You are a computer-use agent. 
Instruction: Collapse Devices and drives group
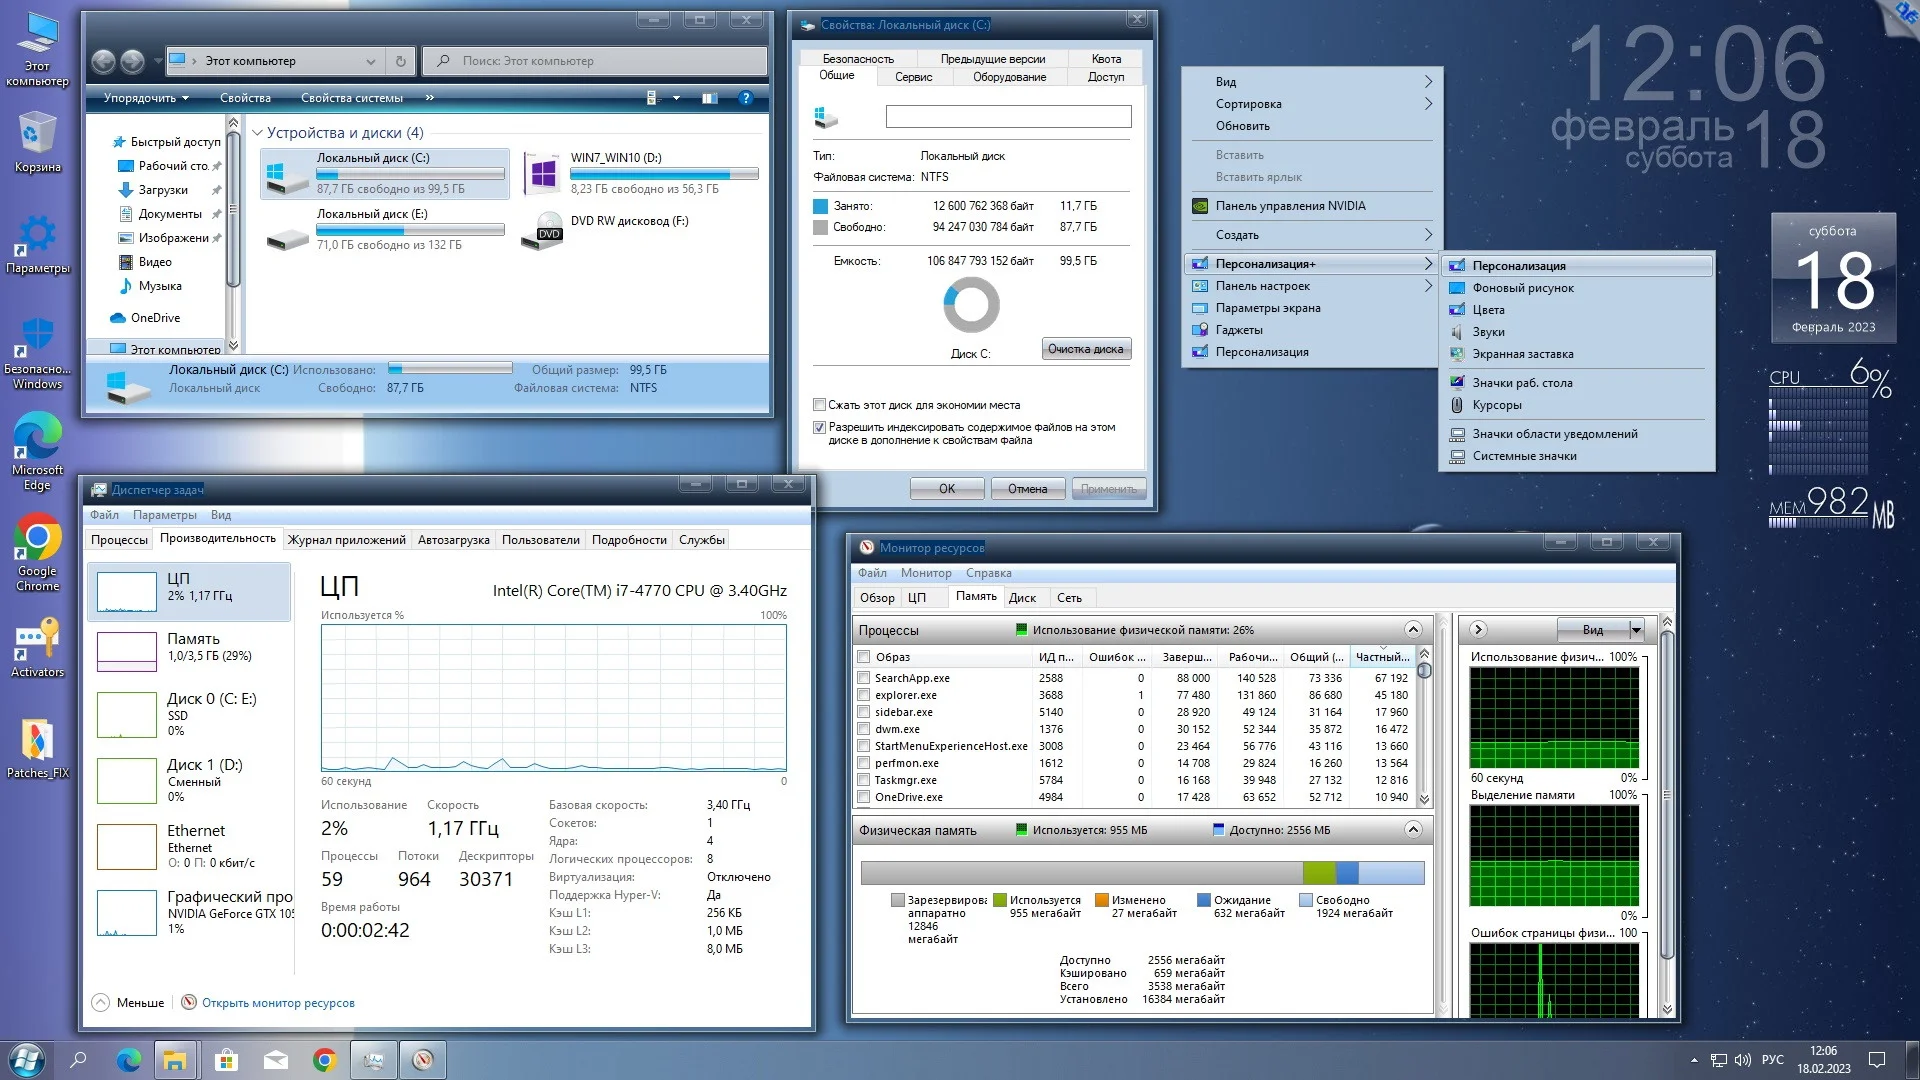click(x=257, y=133)
